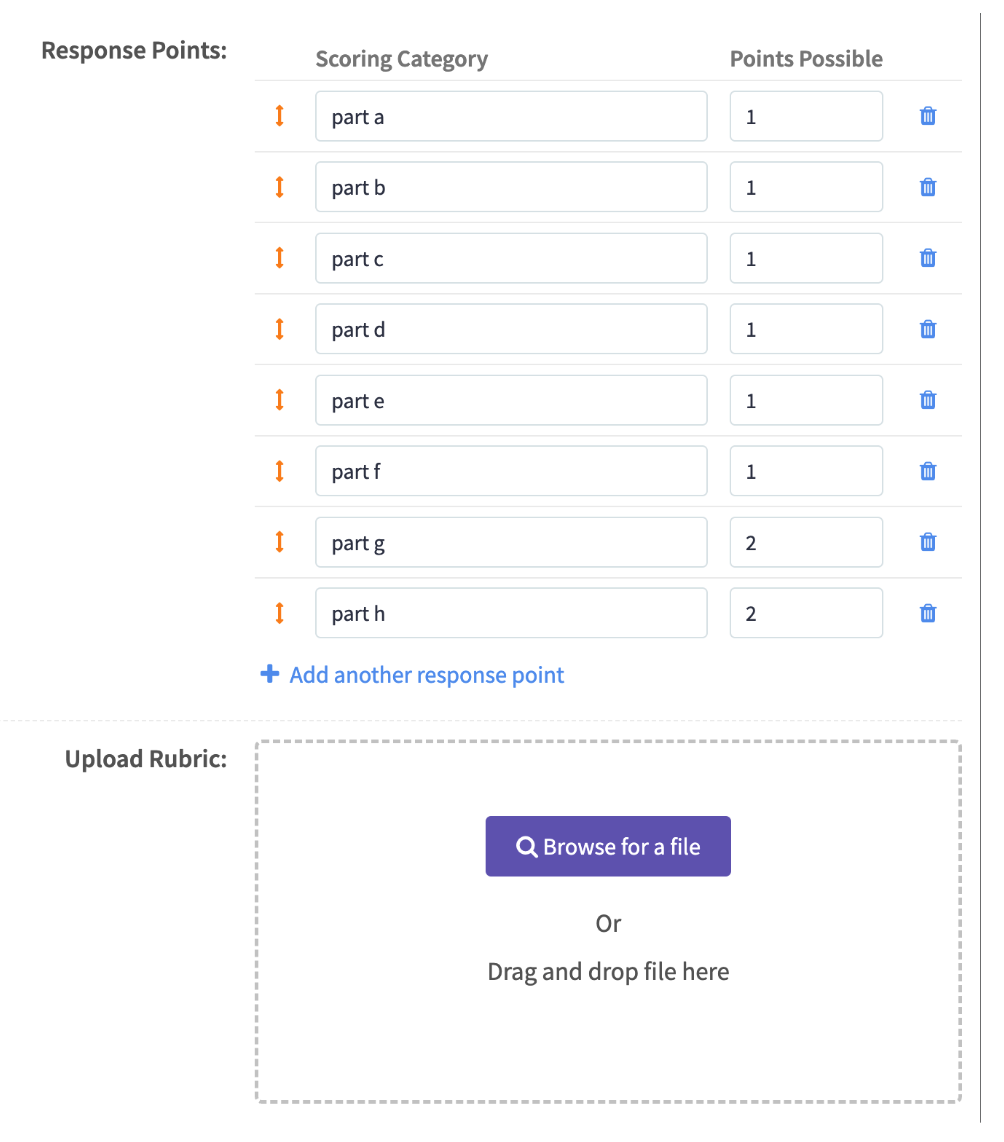
Task: Focus the part g category text field
Action: coord(511,542)
